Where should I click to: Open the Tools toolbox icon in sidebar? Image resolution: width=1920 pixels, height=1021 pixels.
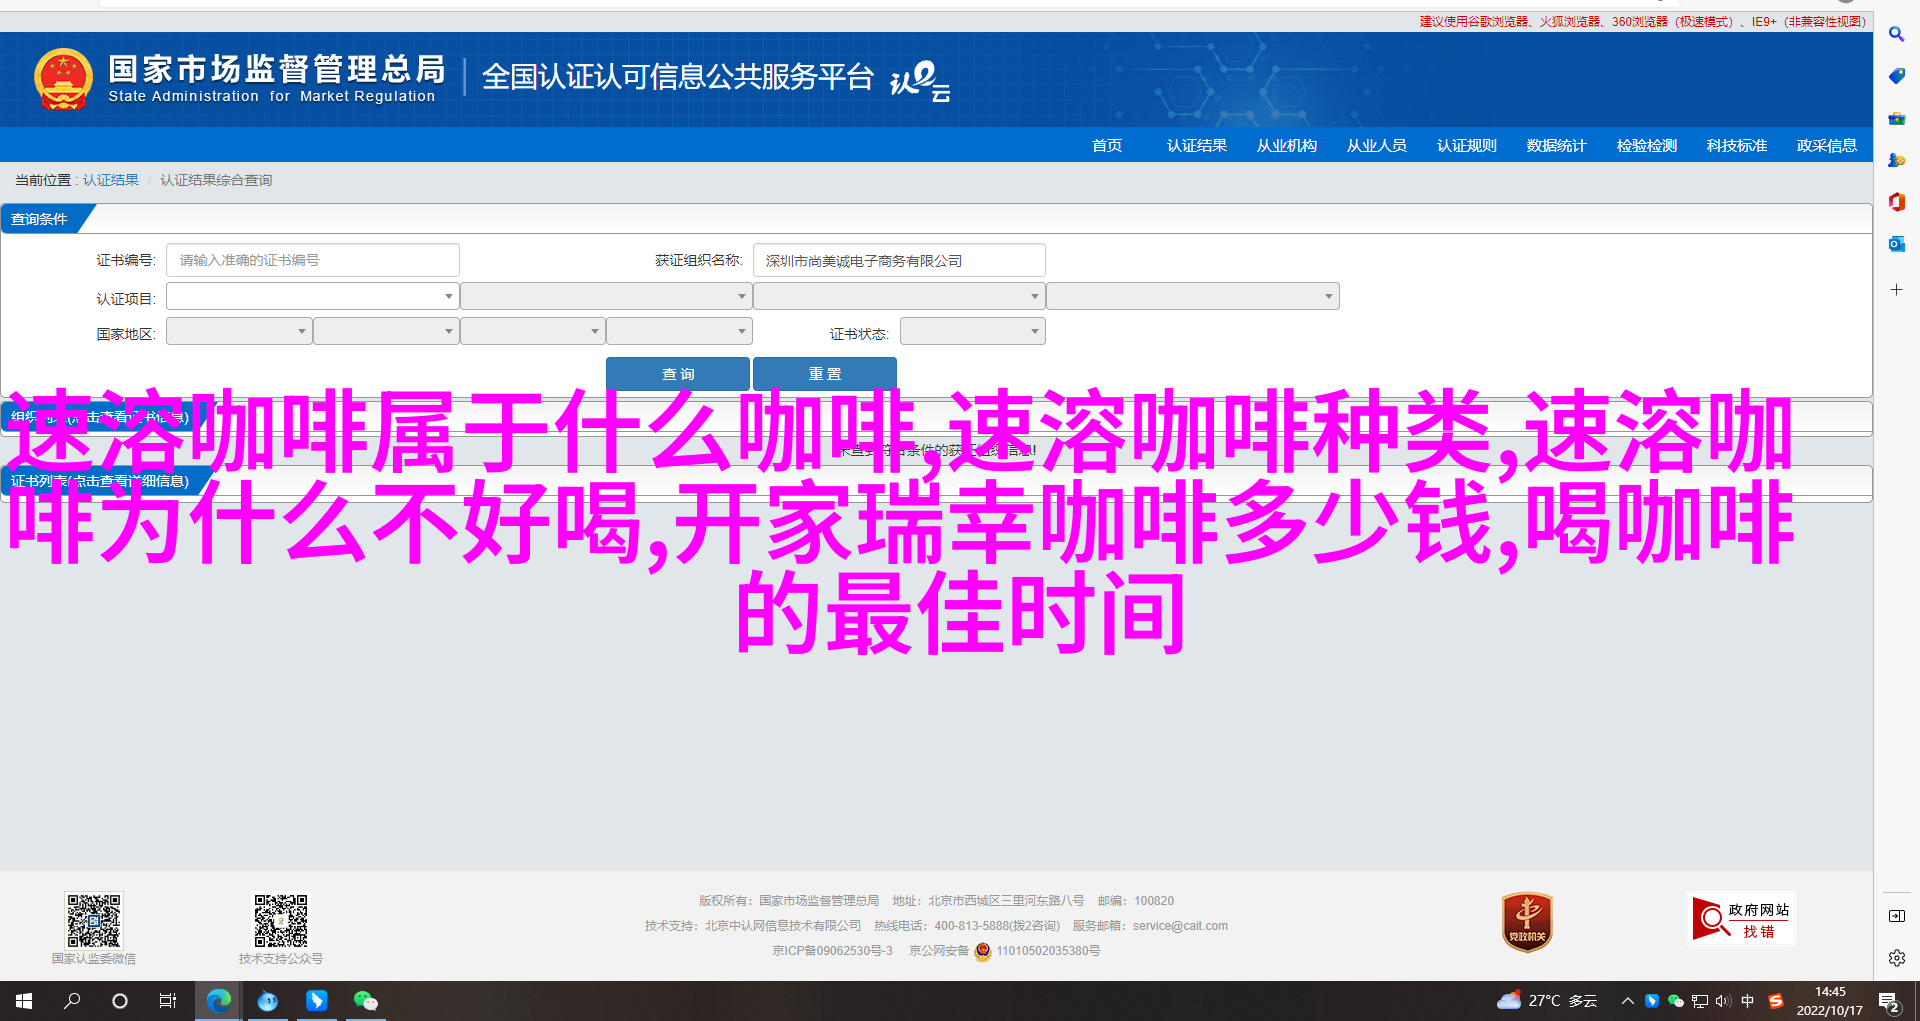click(x=1896, y=118)
